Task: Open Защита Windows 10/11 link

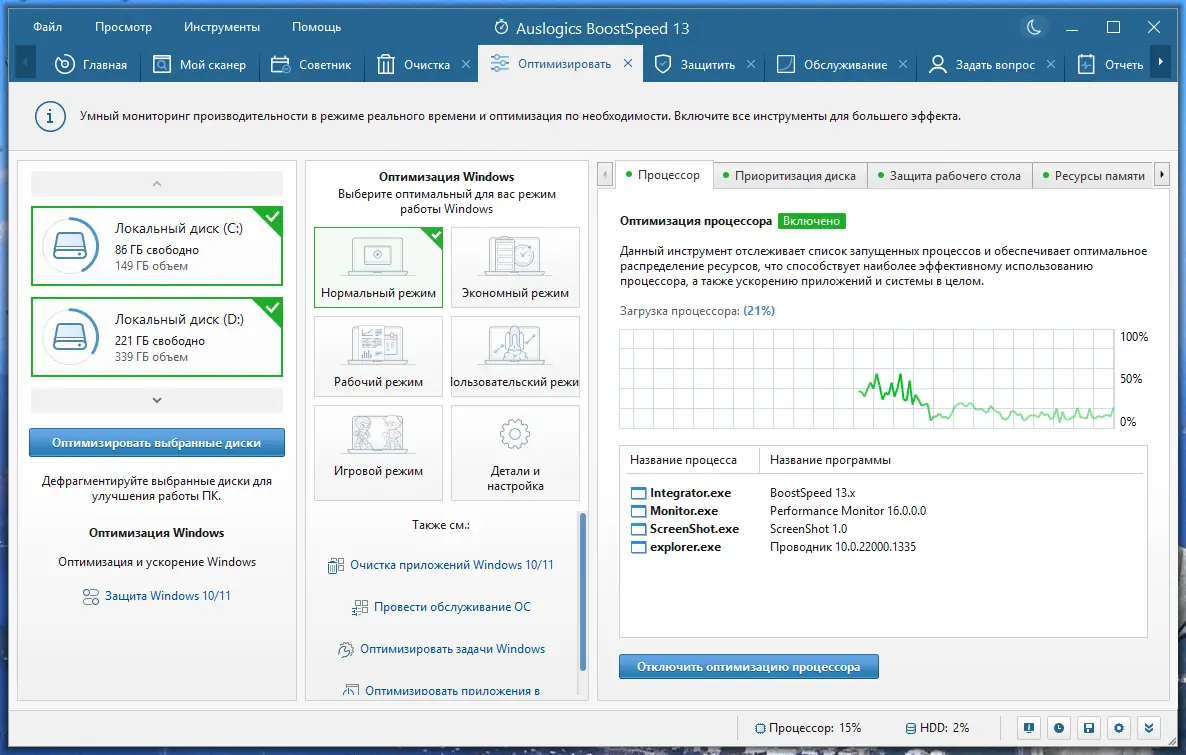Action: click(x=157, y=596)
